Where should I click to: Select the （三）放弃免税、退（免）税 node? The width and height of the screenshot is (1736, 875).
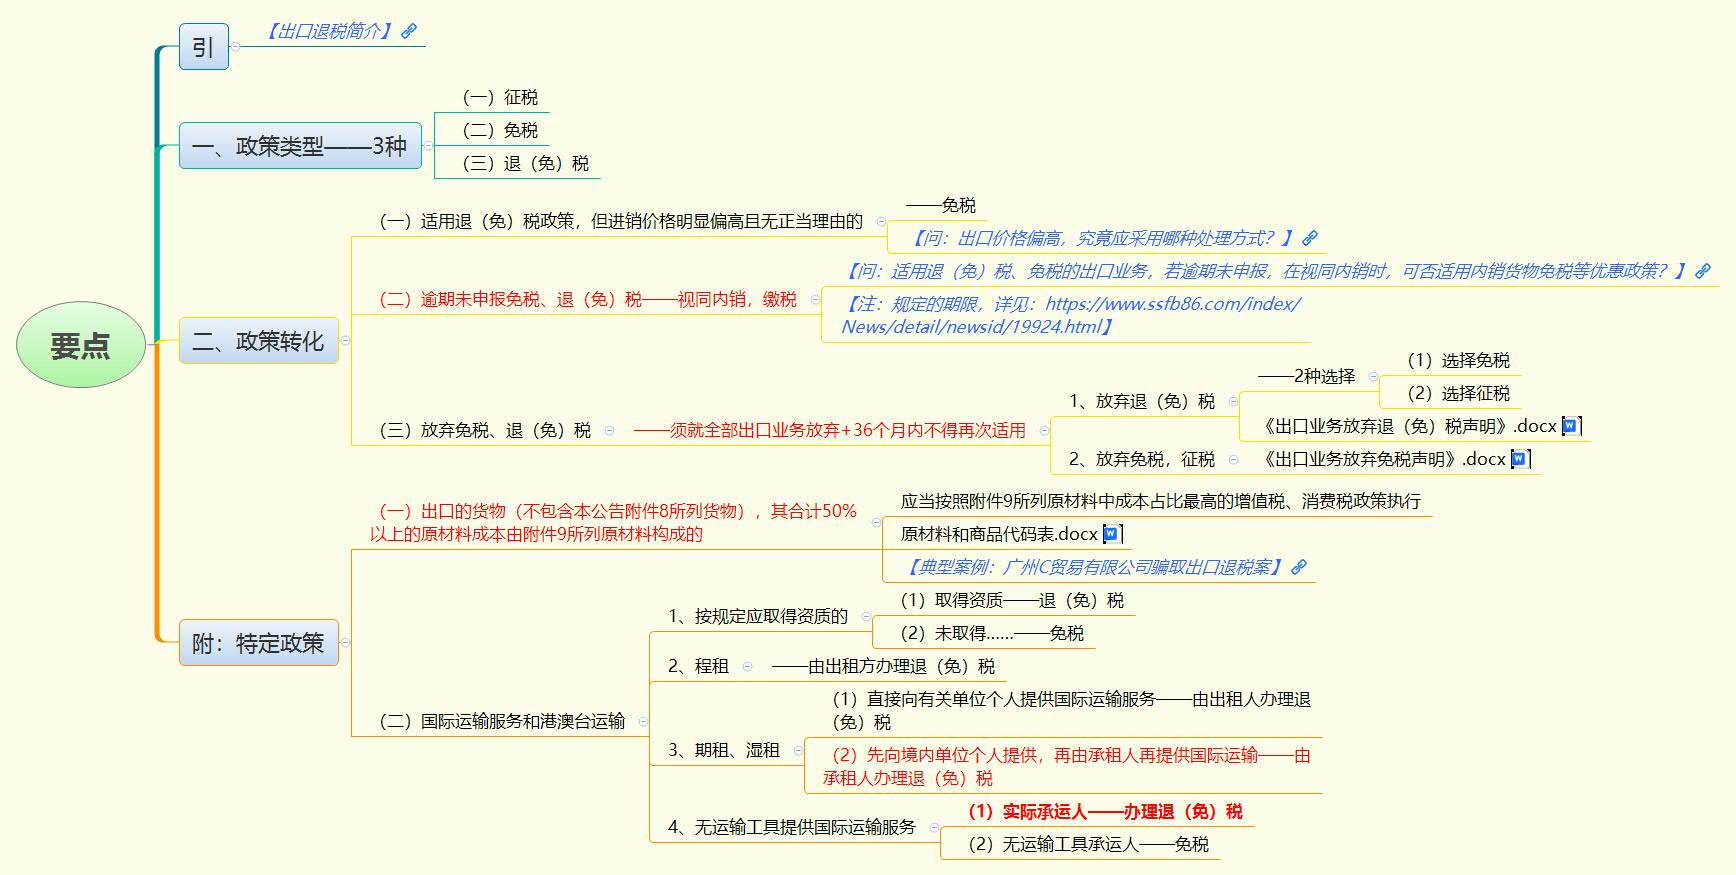[484, 430]
